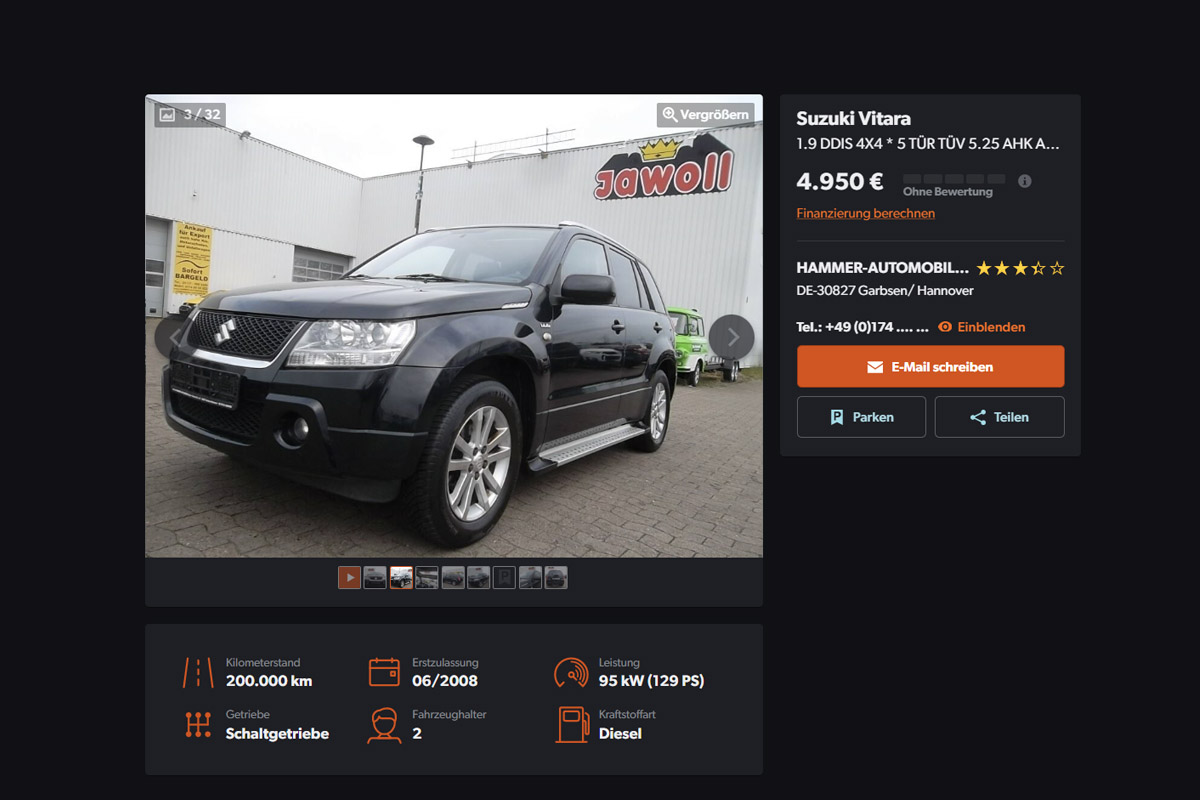
Task: Select the last thumbnail in gallery strip
Action: [556, 577]
